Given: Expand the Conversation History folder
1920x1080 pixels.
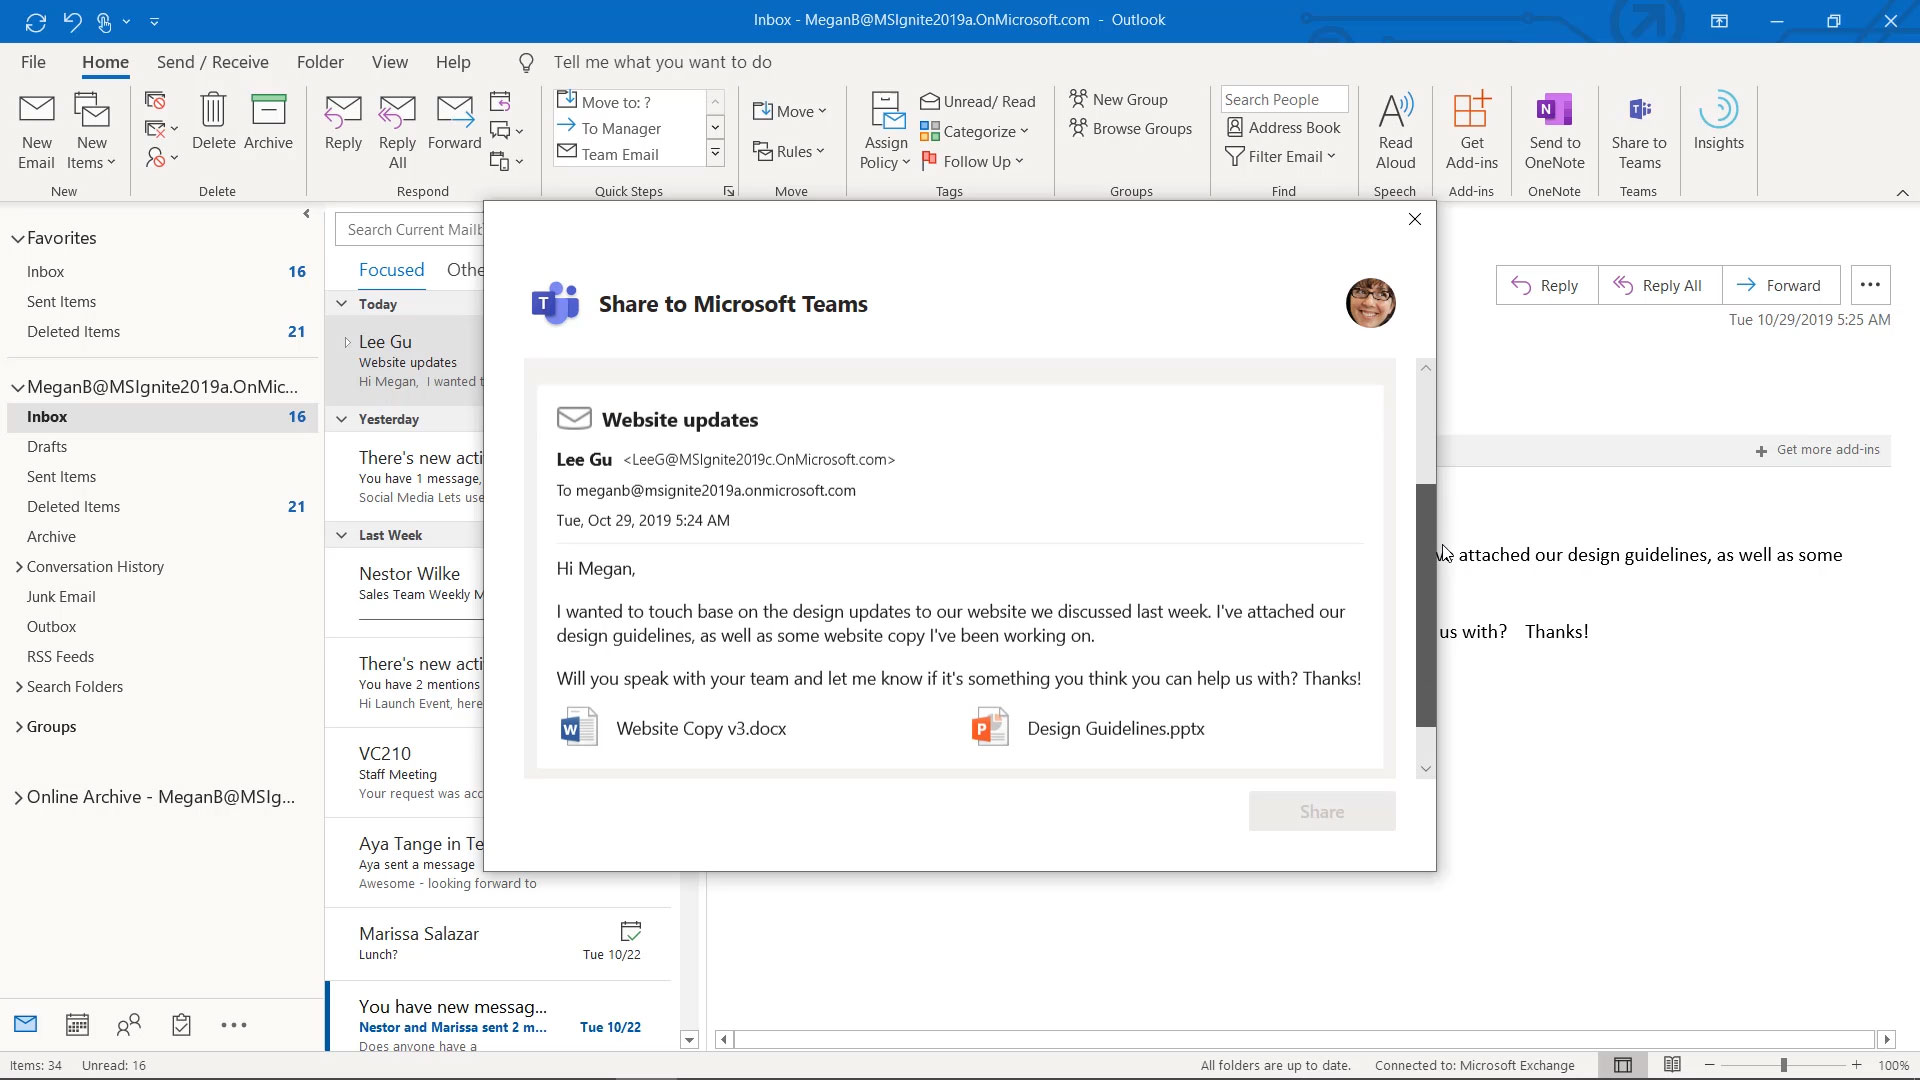Looking at the screenshot, I should tap(18, 567).
